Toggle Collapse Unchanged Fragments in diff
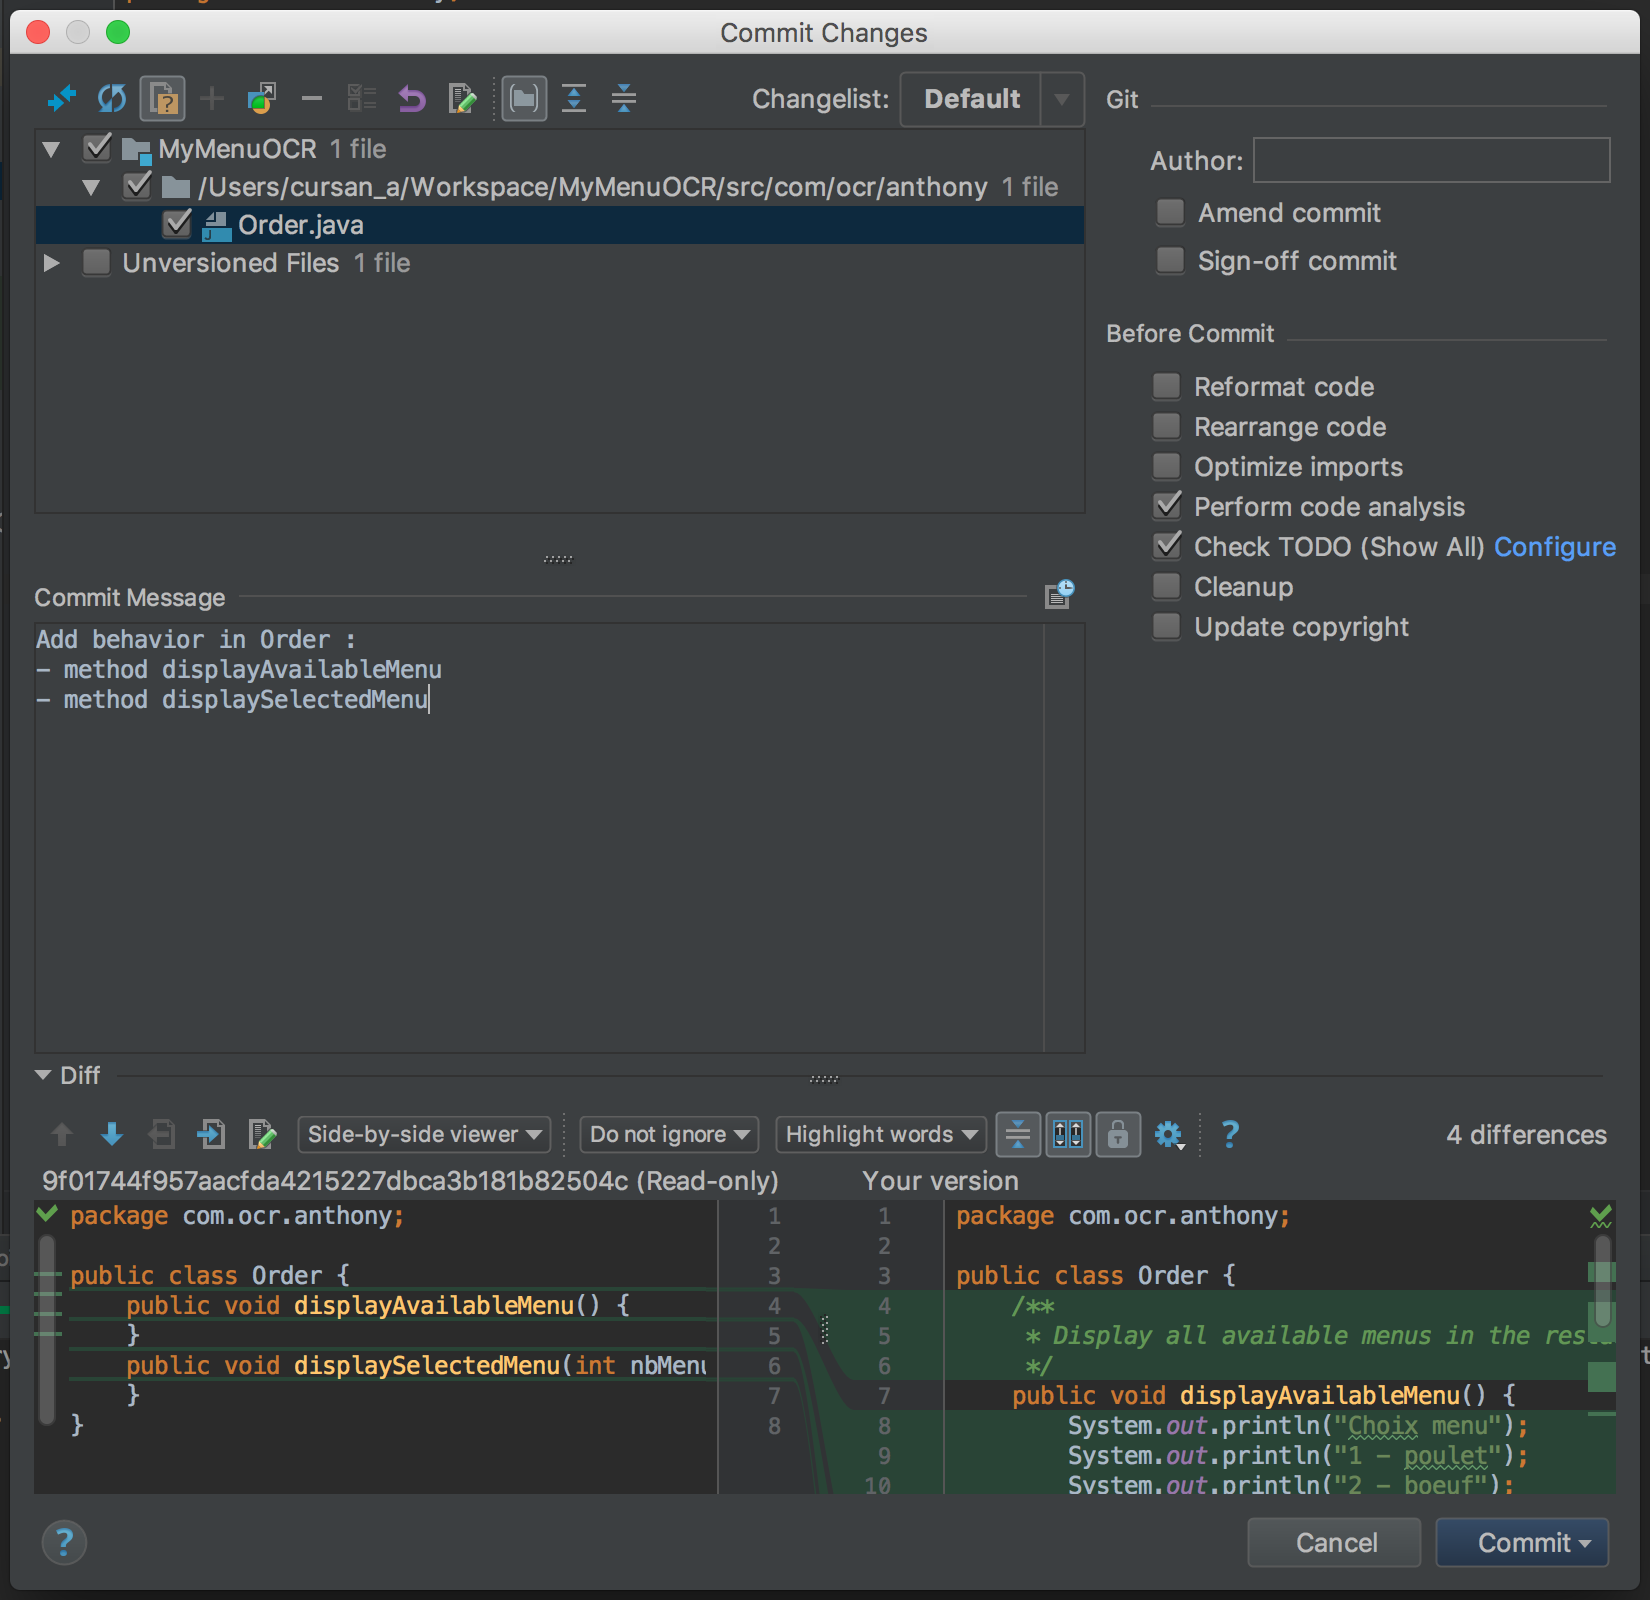 point(1018,1134)
